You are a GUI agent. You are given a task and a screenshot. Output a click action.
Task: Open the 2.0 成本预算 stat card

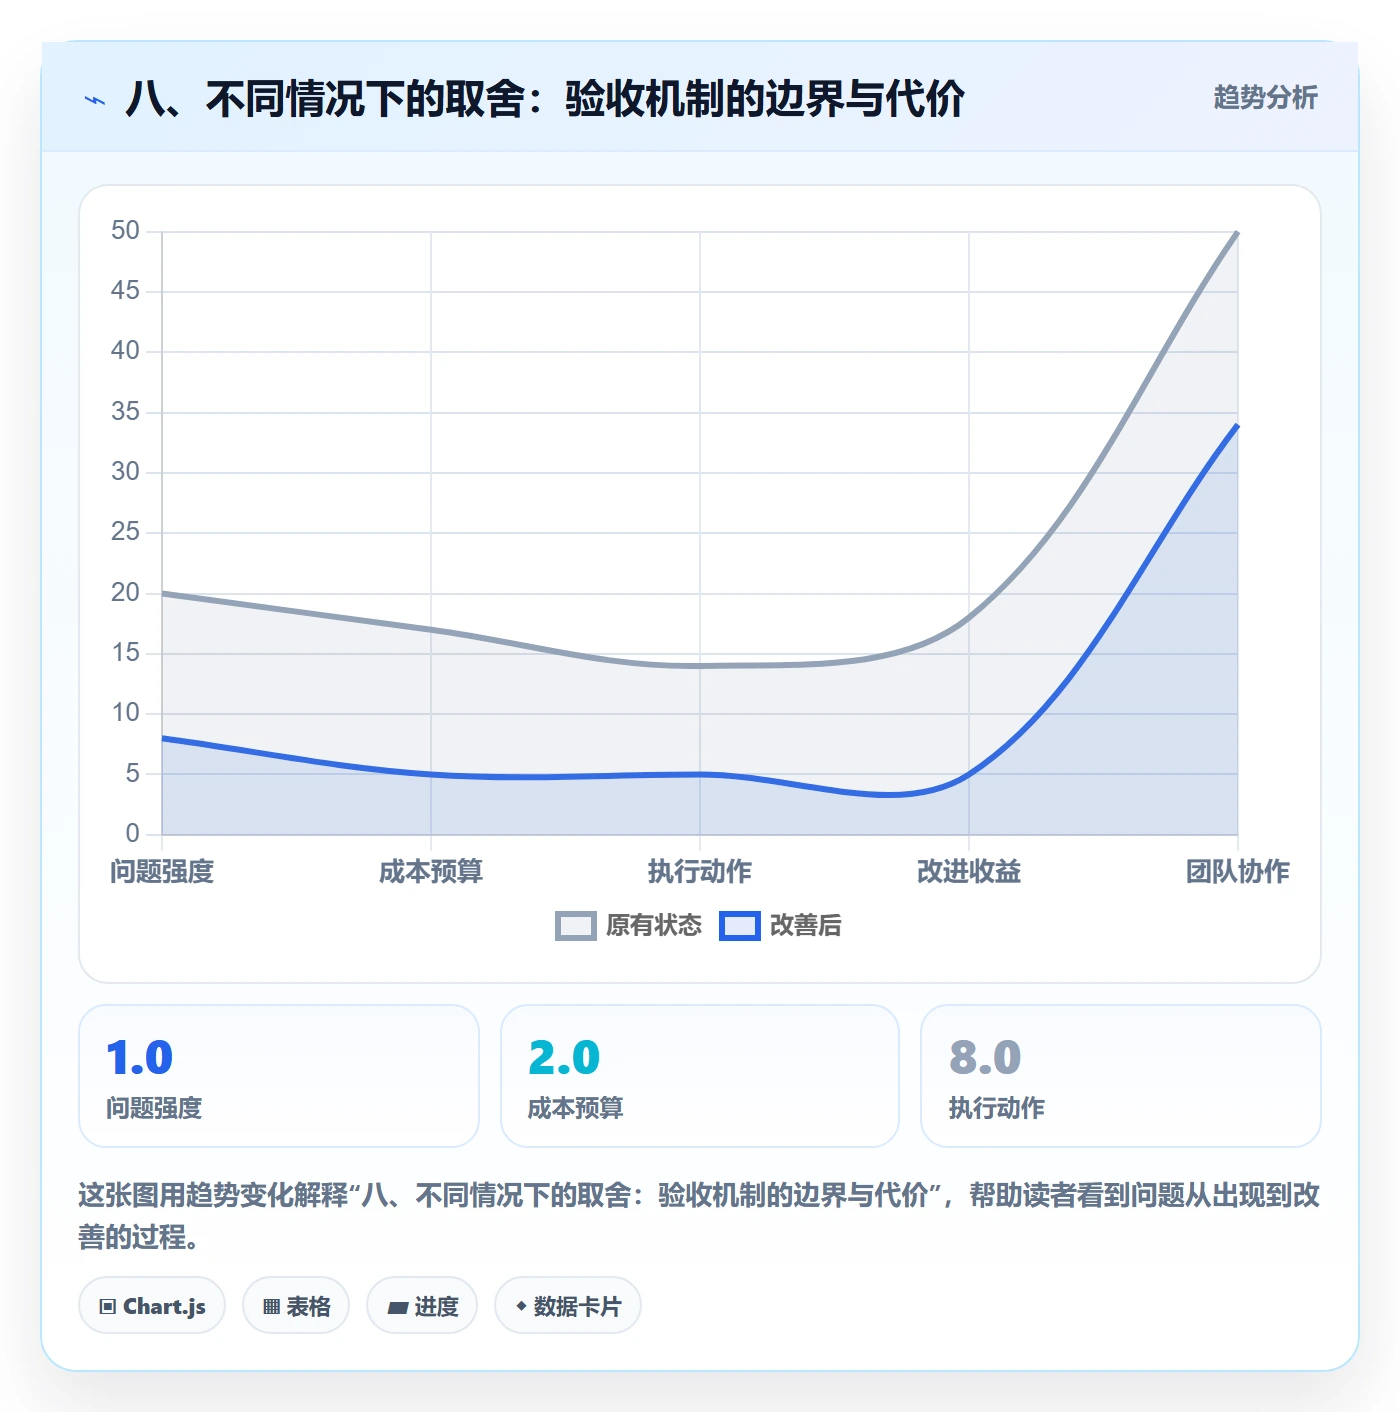coord(700,1076)
